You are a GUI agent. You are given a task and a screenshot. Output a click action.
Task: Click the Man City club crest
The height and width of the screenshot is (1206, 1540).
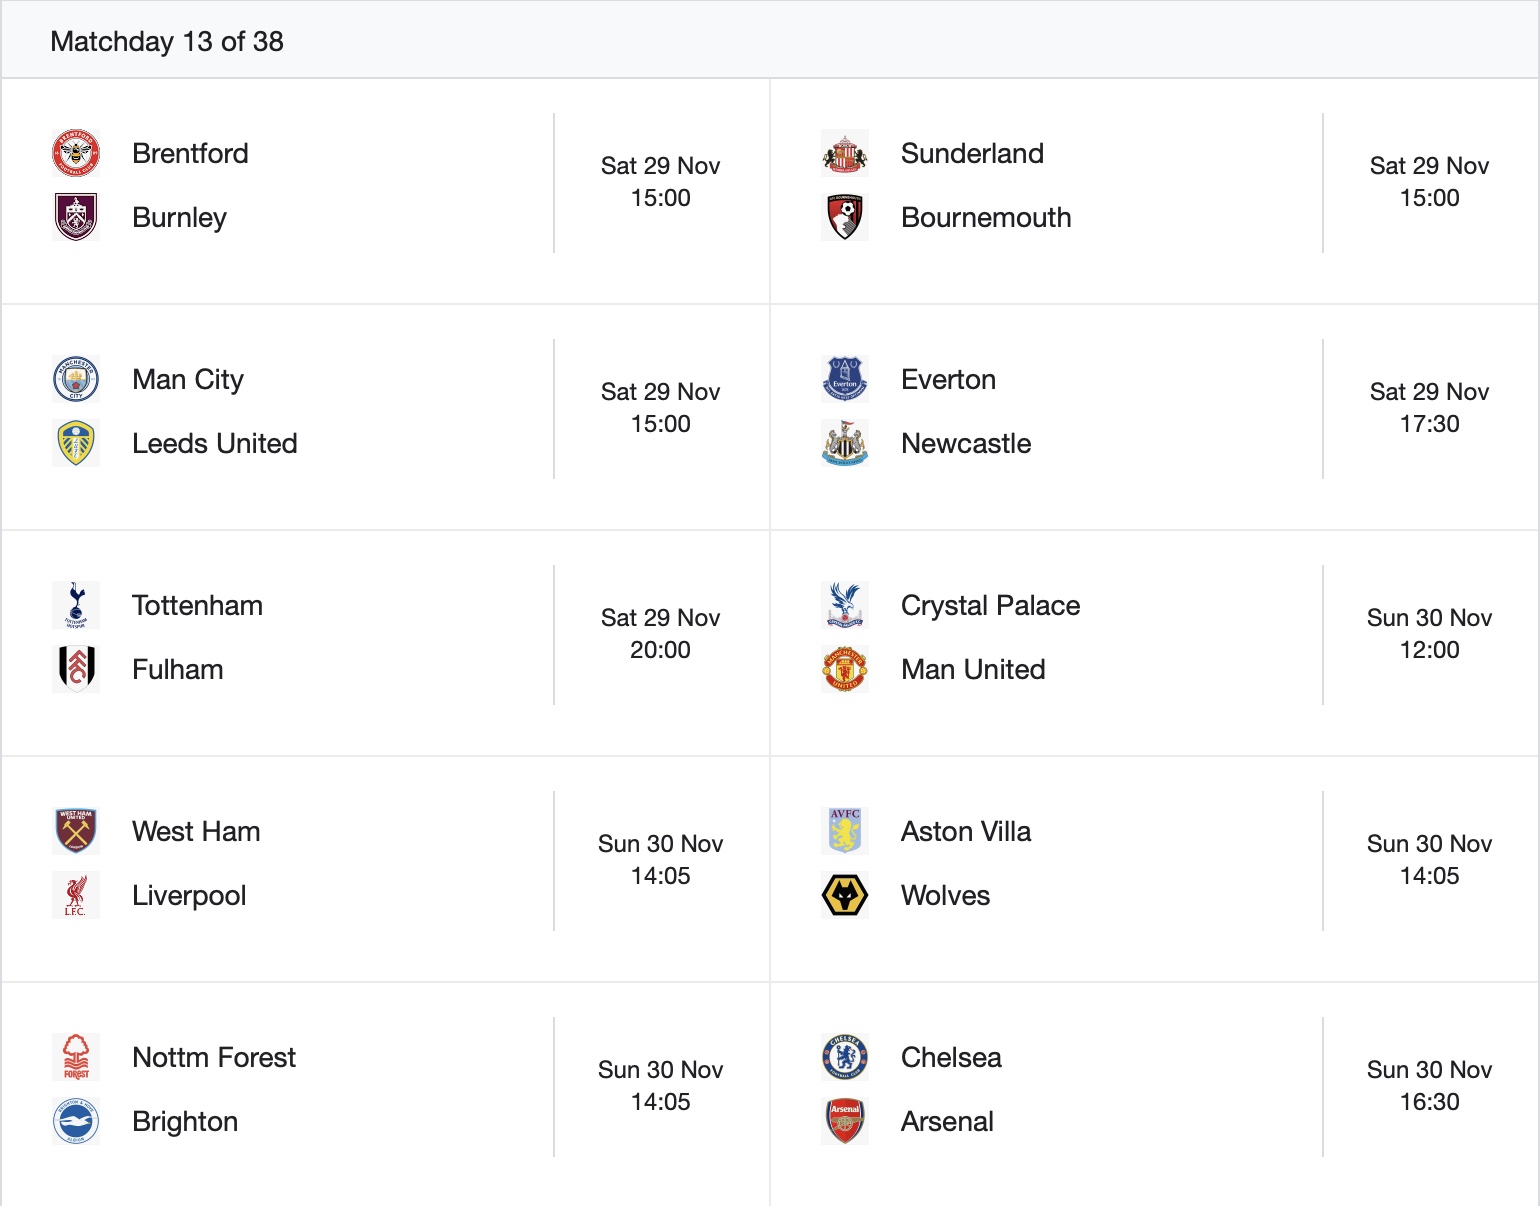point(76,380)
